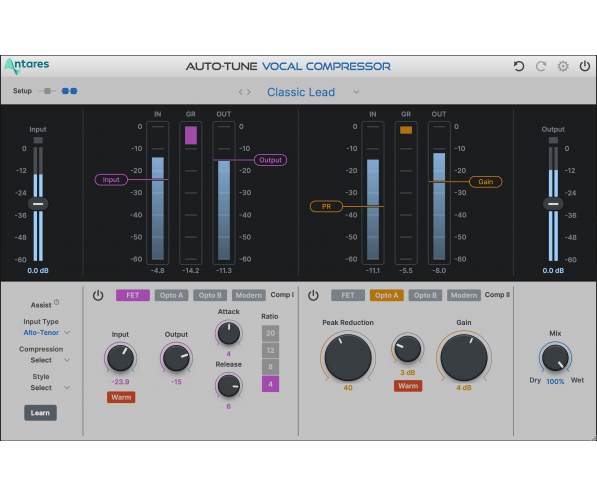597x497 pixels.
Task: Toggle Comp II power button
Action: (313, 296)
